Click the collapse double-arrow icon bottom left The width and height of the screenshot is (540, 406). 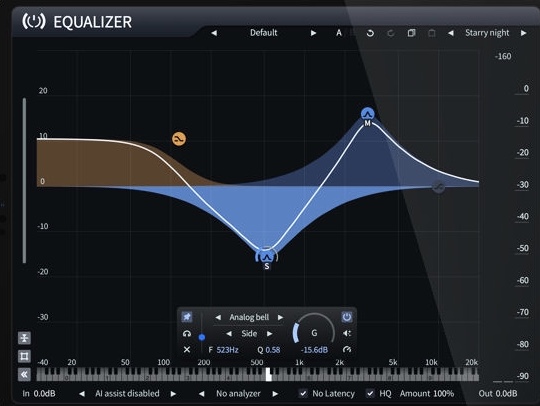tap(24, 374)
